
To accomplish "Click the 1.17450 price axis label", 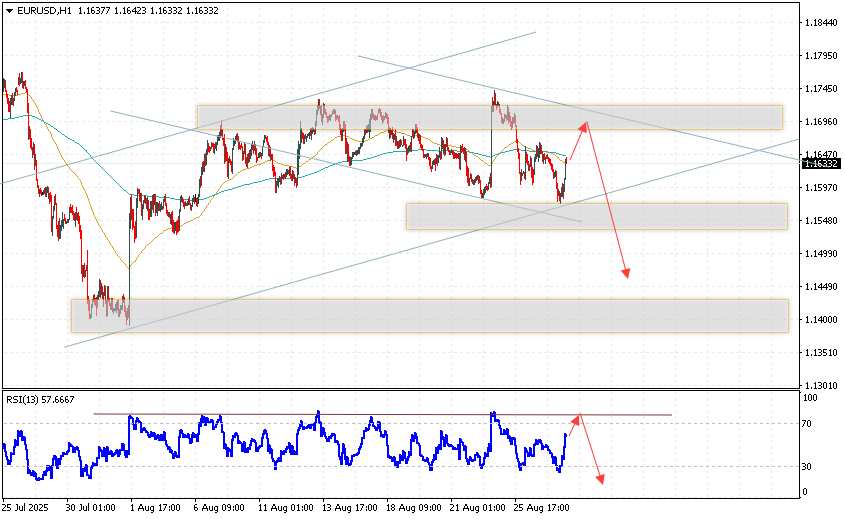I will 821,89.
